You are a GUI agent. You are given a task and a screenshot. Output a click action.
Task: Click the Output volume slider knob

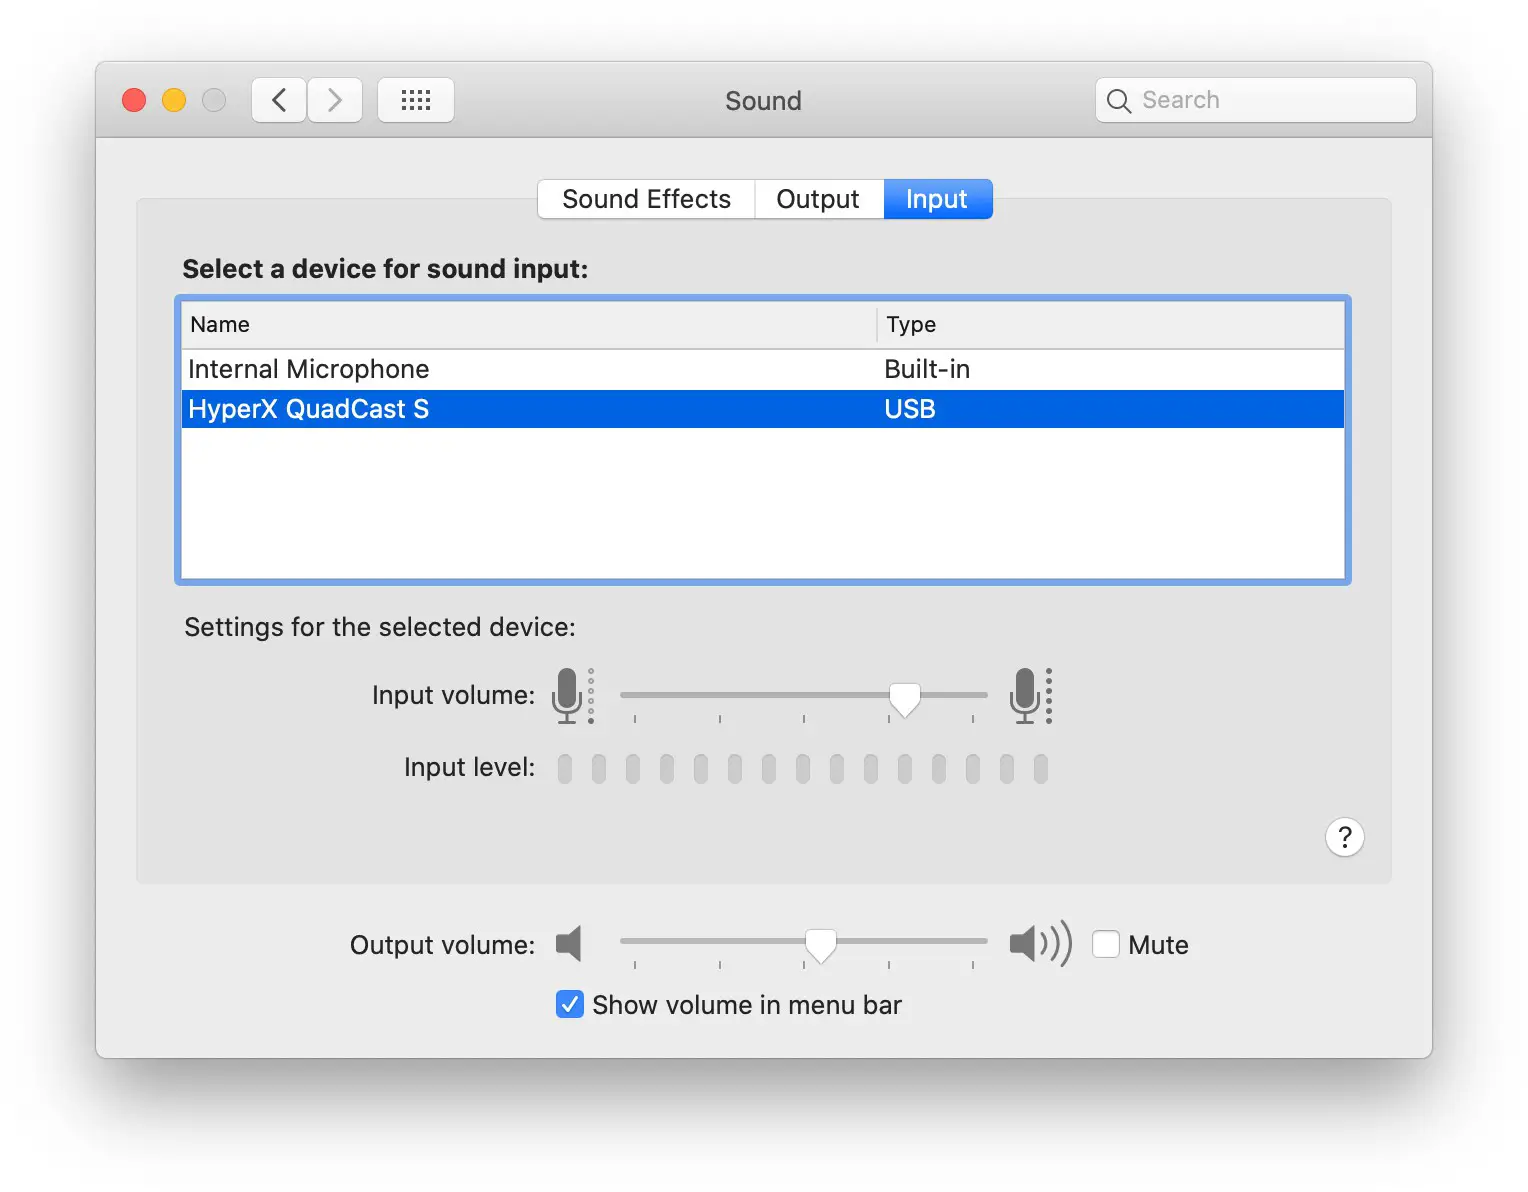click(x=821, y=945)
